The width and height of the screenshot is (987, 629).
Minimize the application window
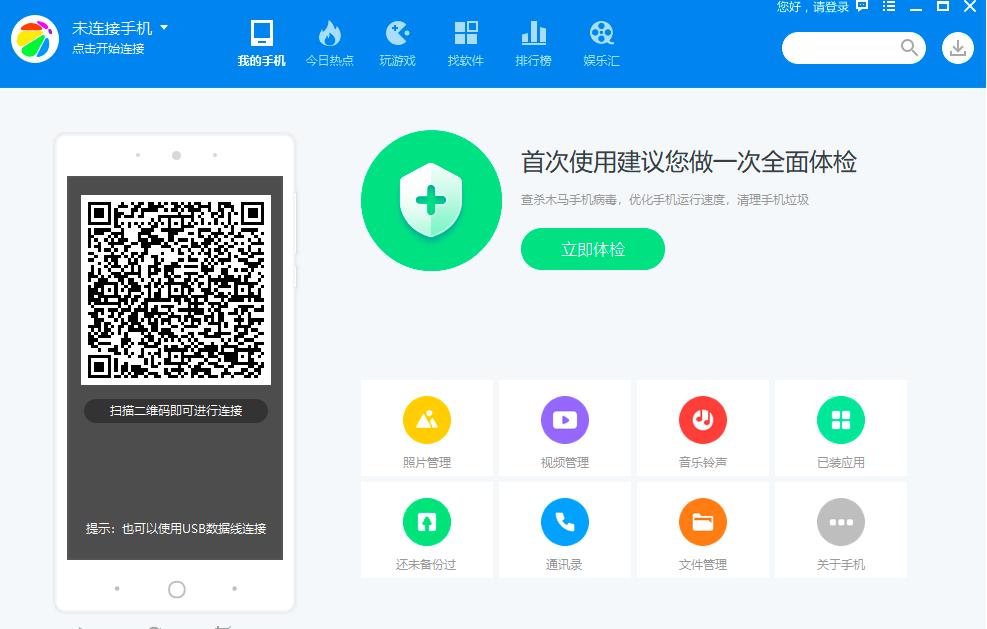point(916,8)
